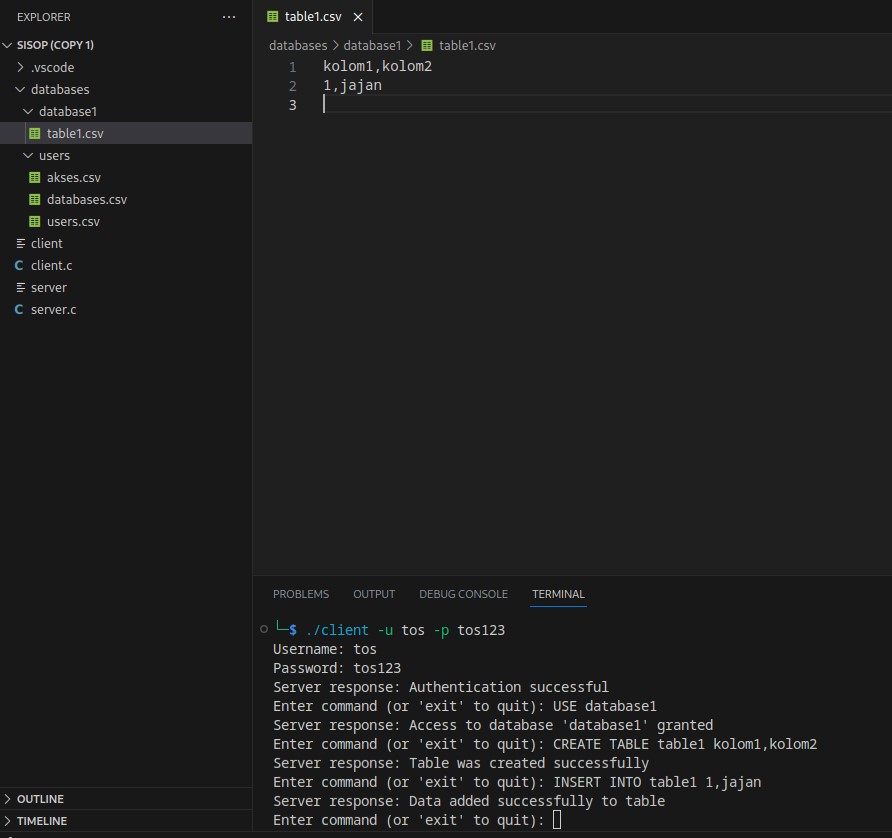Collapse the database1 folder chevron

point(28,112)
